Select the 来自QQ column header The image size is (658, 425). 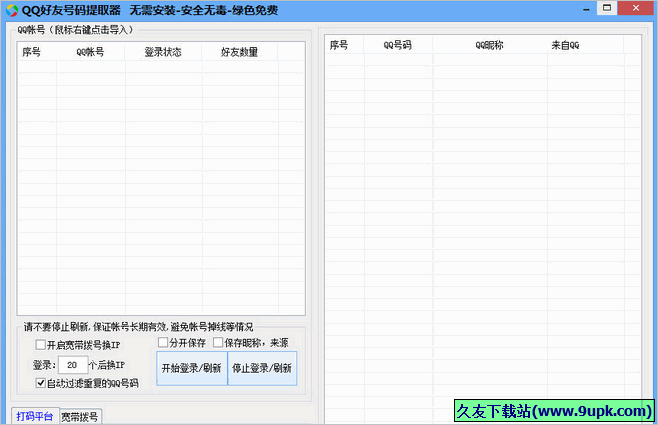[585, 45]
